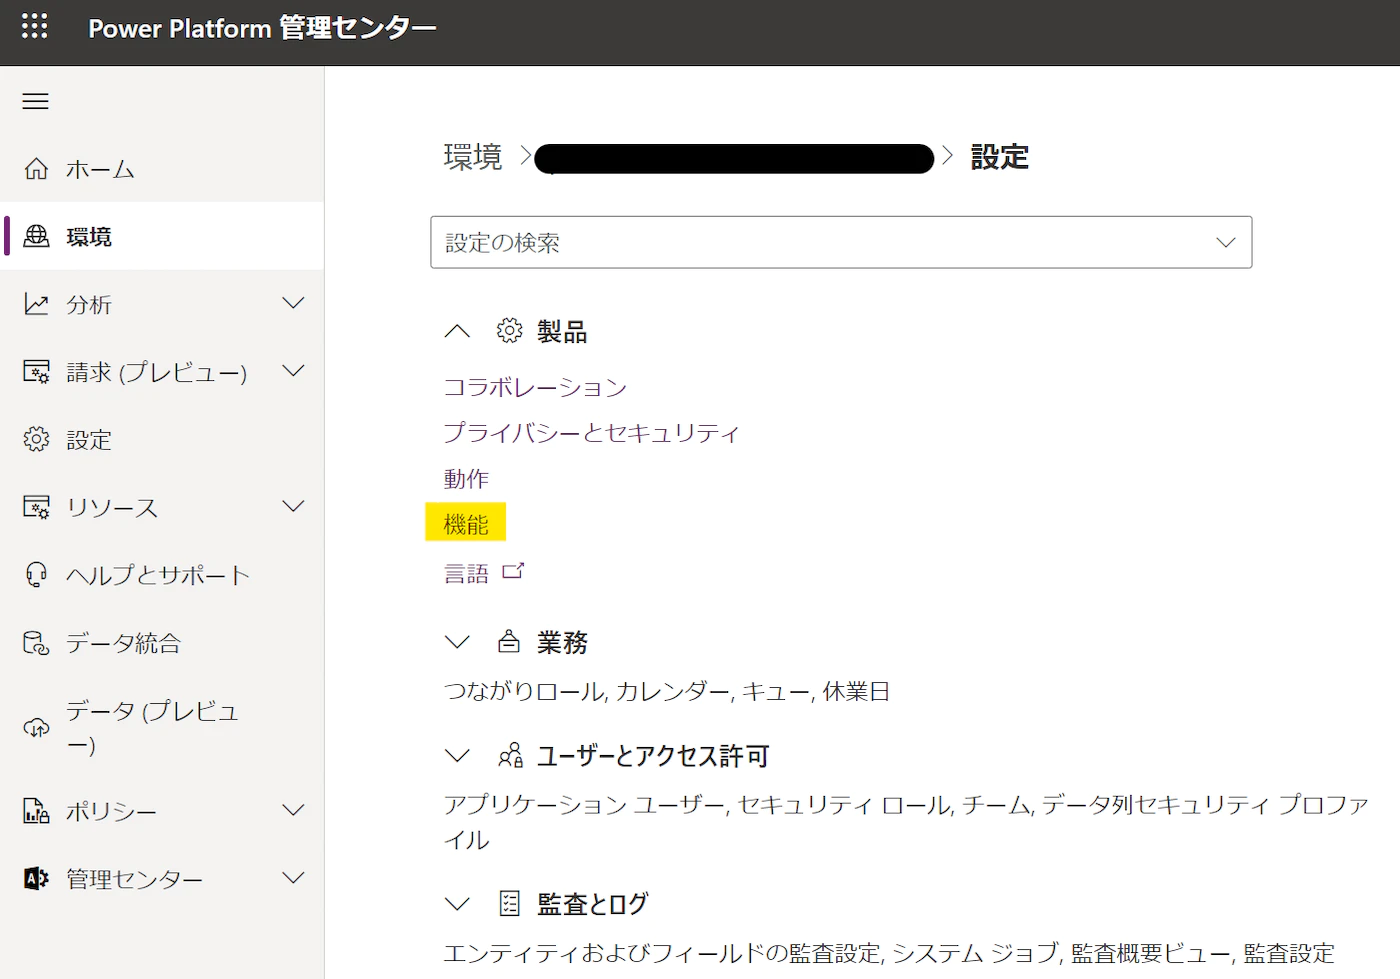Click the リソース resources icon

click(x=36, y=507)
